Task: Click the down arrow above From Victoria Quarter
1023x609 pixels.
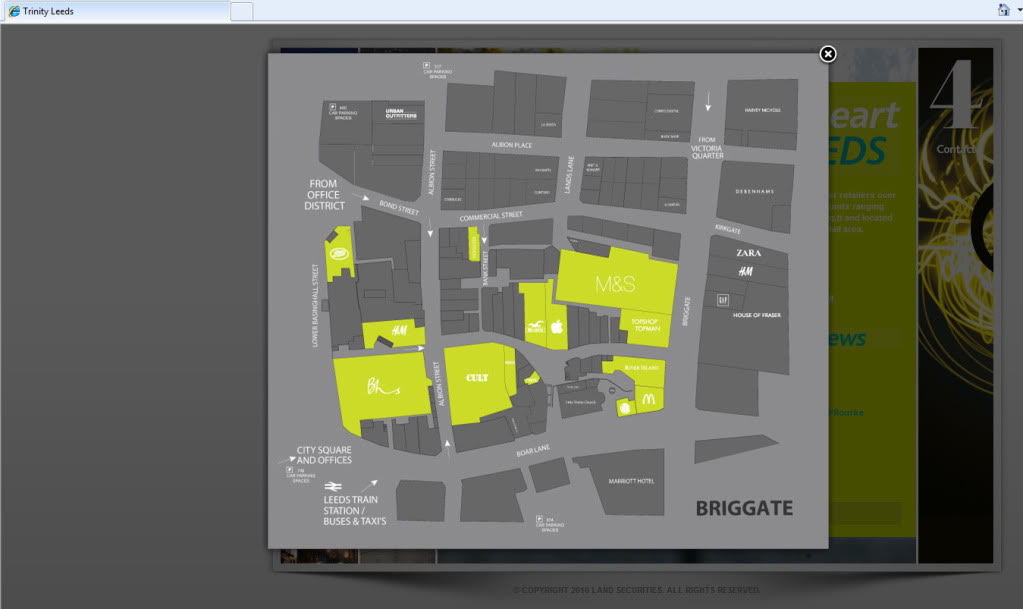Action: click(708, 102)
